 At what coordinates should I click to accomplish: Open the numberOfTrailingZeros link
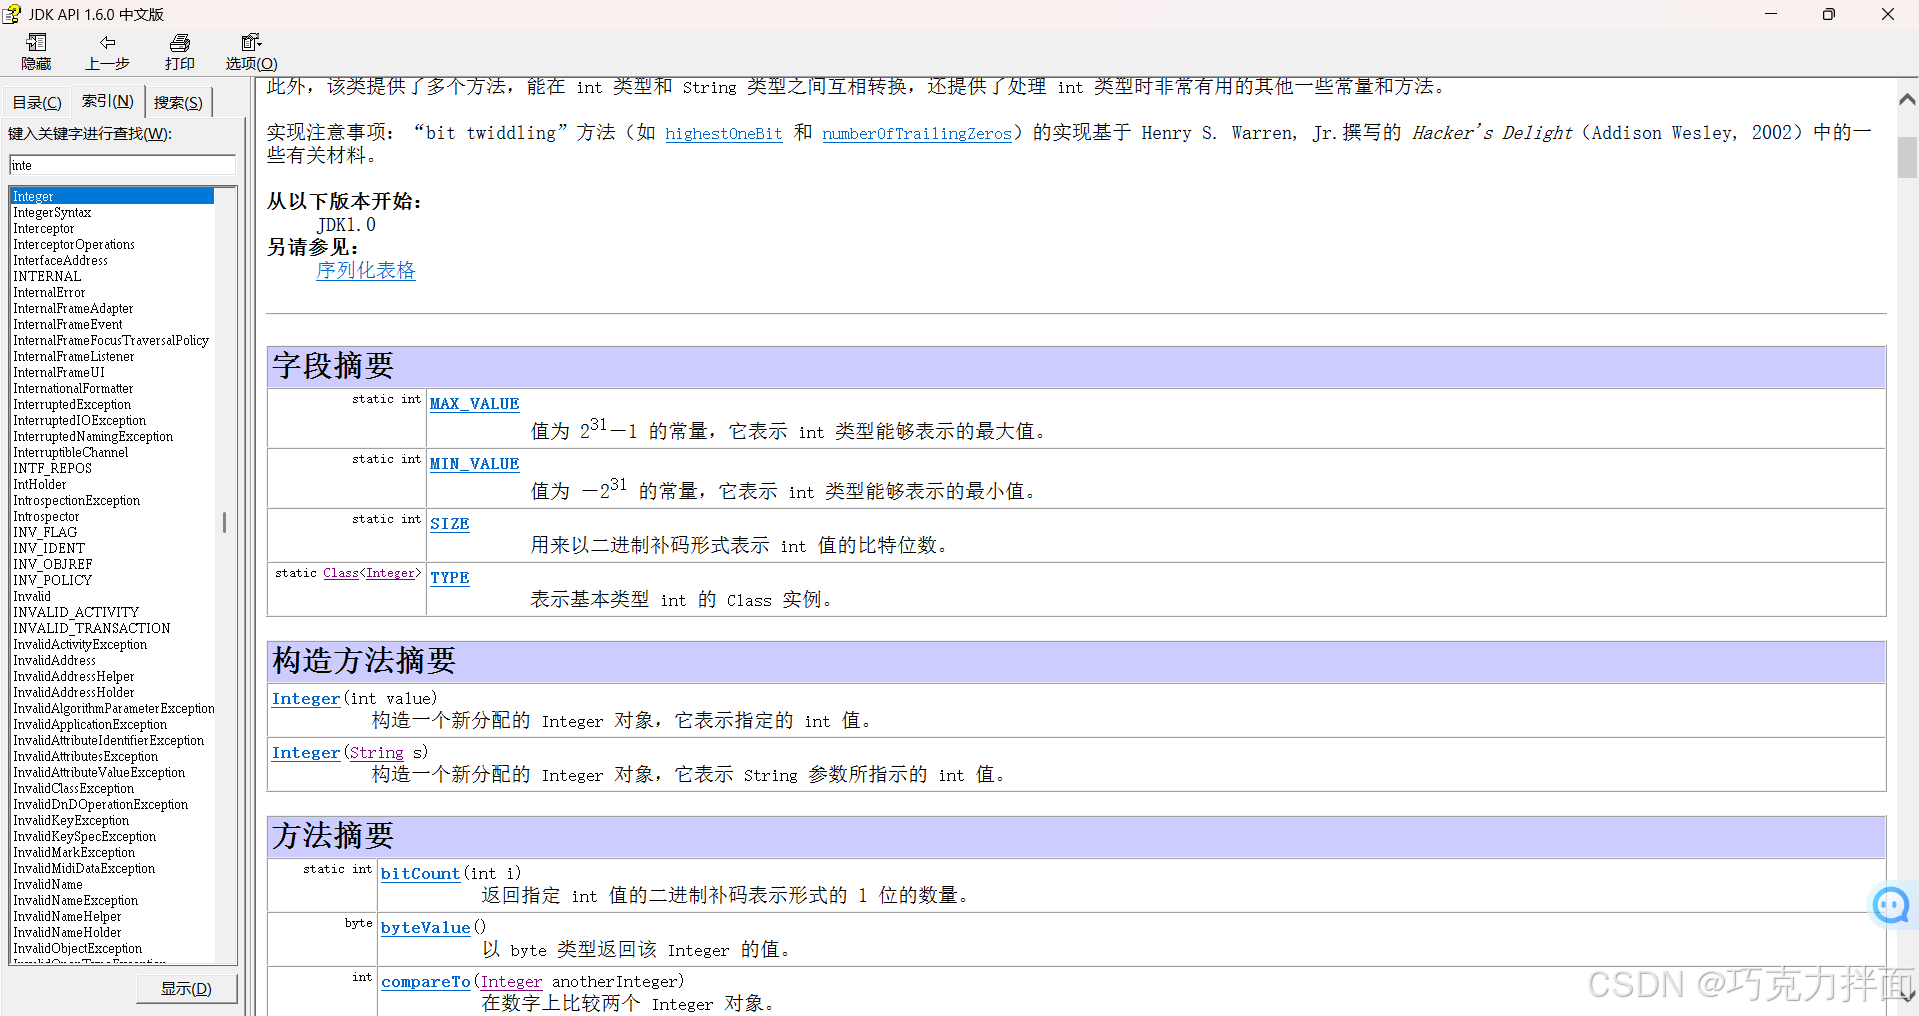click(917, 134)
